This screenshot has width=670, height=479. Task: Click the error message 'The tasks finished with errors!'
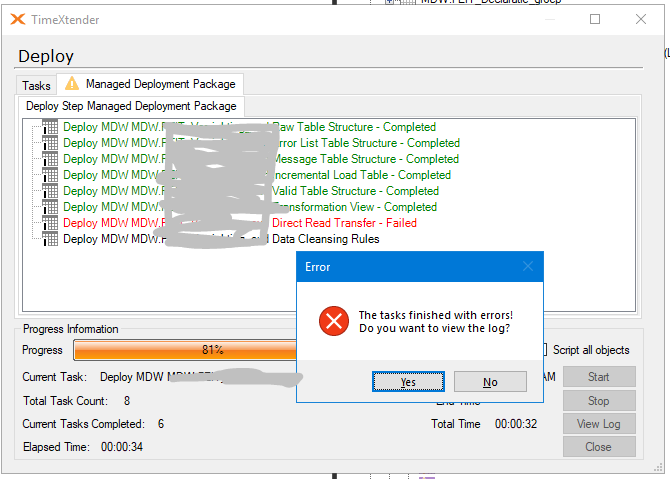coord(436,315)
